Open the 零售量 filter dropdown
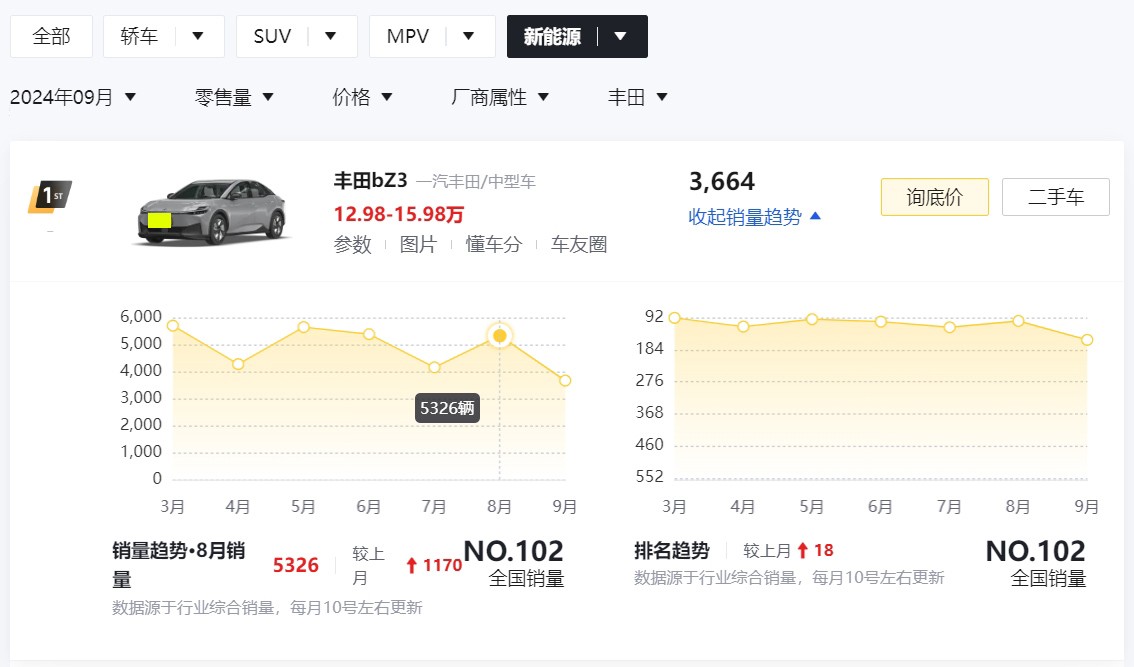 coord(234,97)
